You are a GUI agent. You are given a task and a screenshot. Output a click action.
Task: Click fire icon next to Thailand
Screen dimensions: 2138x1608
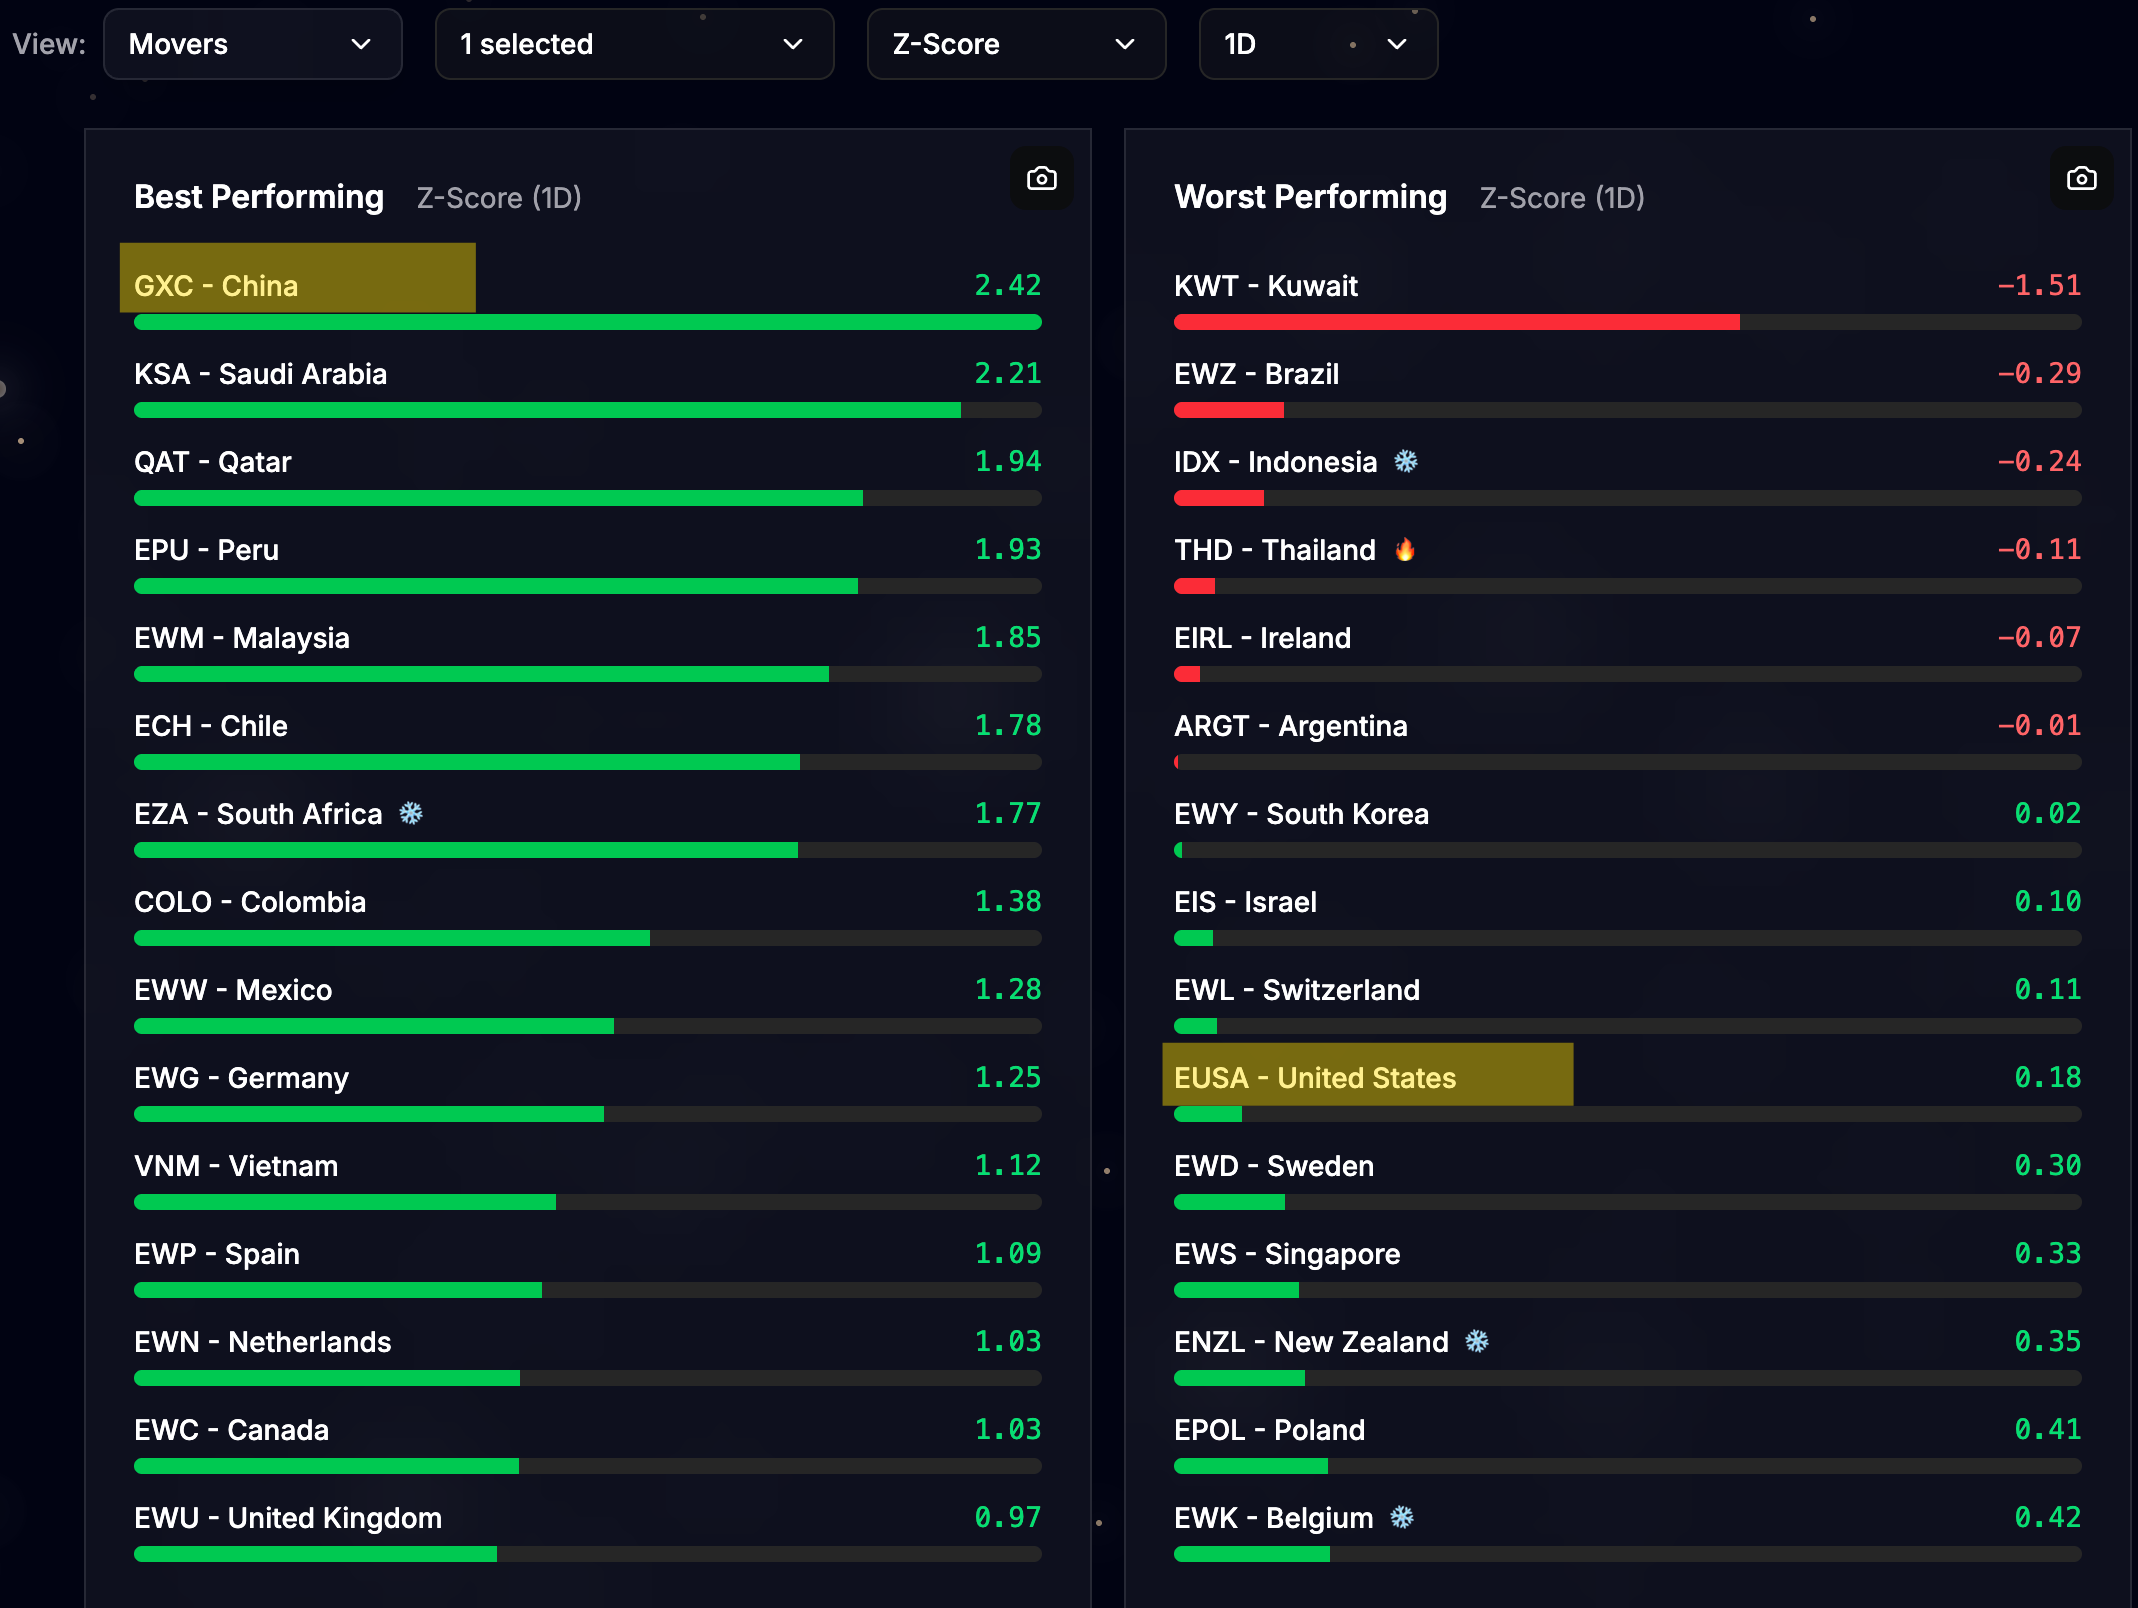[1405, 549]
